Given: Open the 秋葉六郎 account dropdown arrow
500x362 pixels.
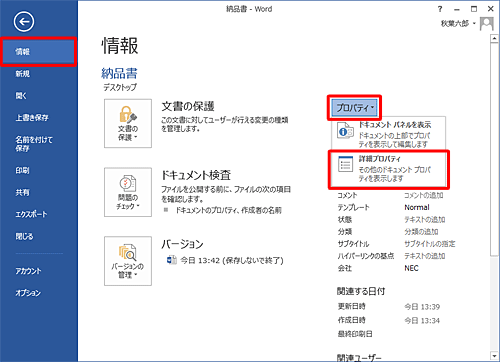Looking at the screenshot, I should click(474, 24).
